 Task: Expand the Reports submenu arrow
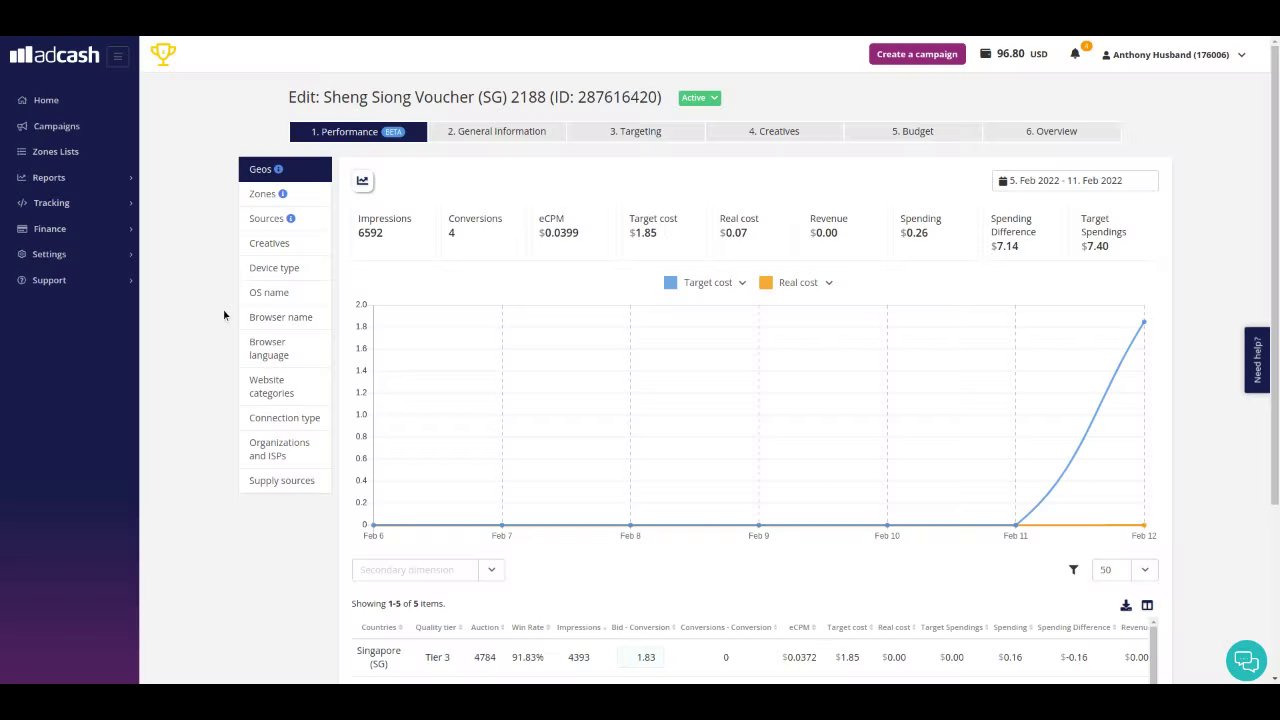point(131,178)
